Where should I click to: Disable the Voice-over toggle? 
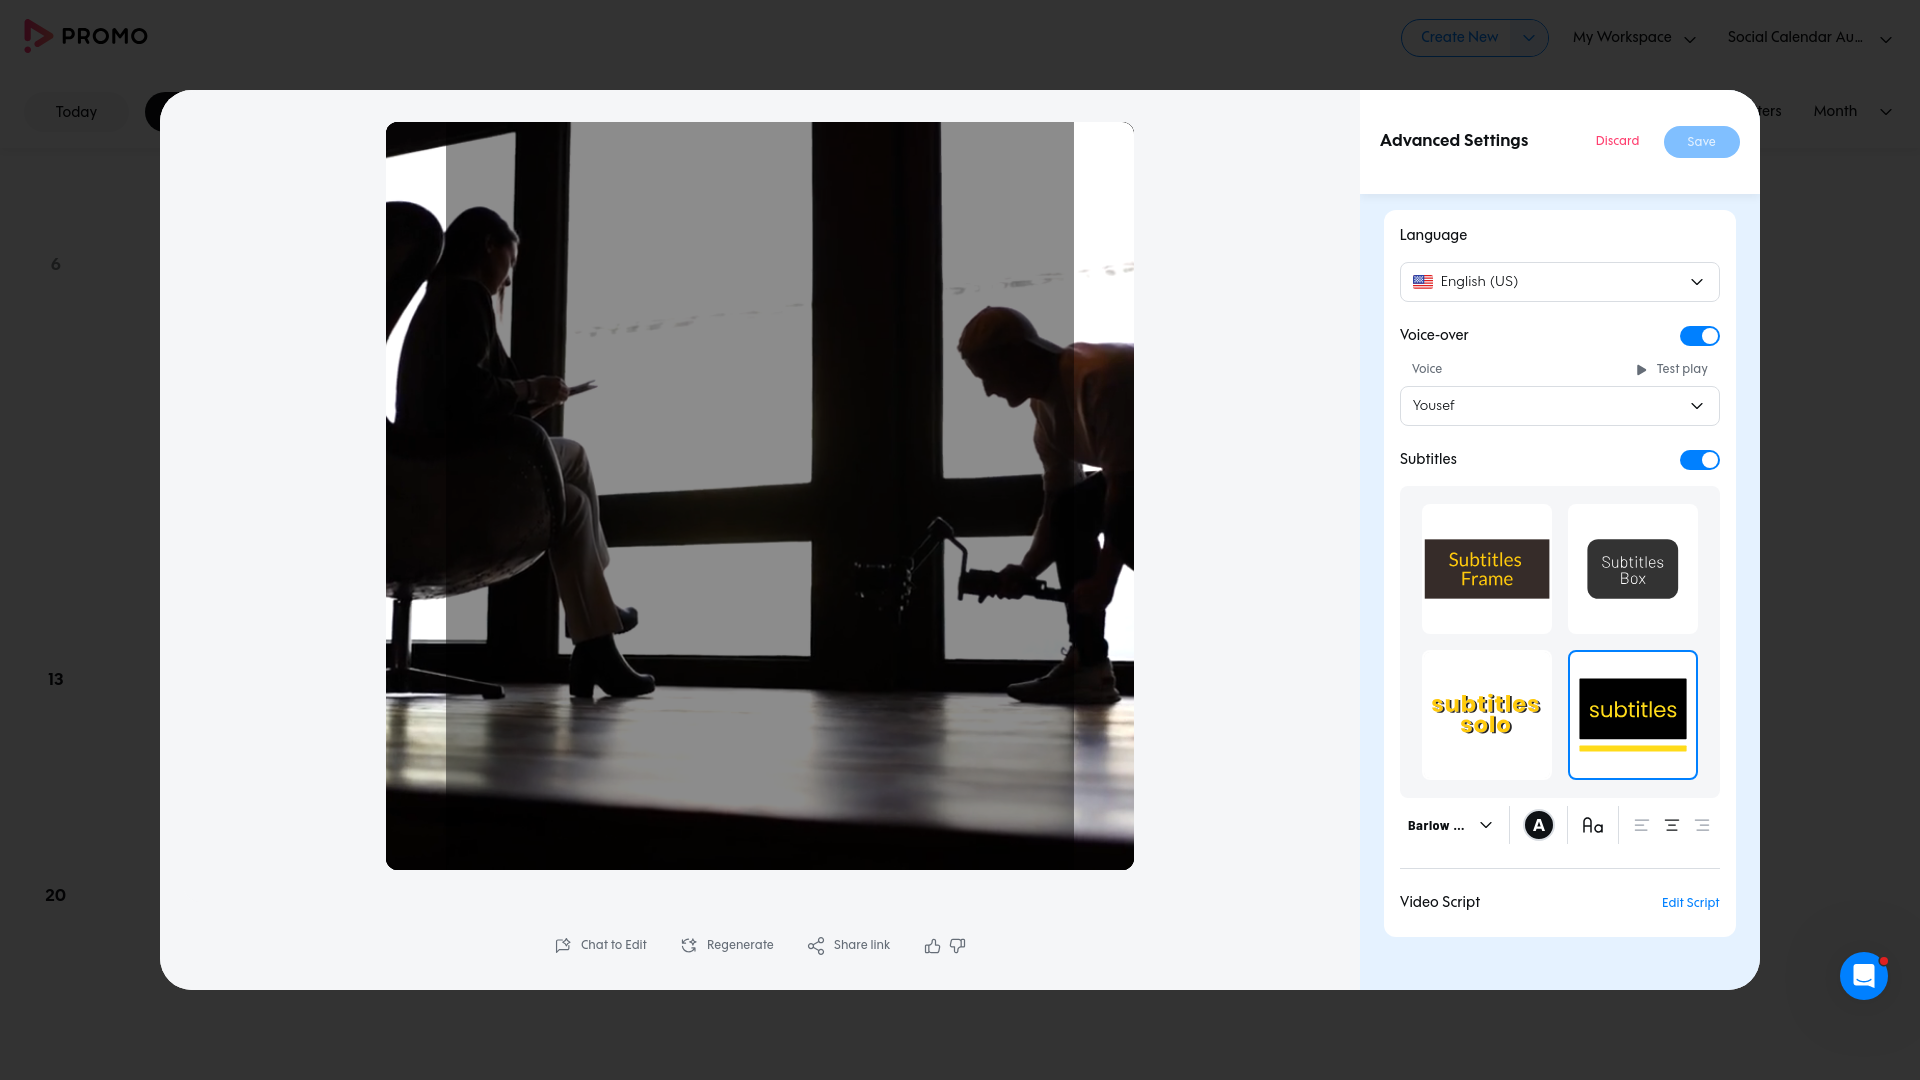[1699, 335]
